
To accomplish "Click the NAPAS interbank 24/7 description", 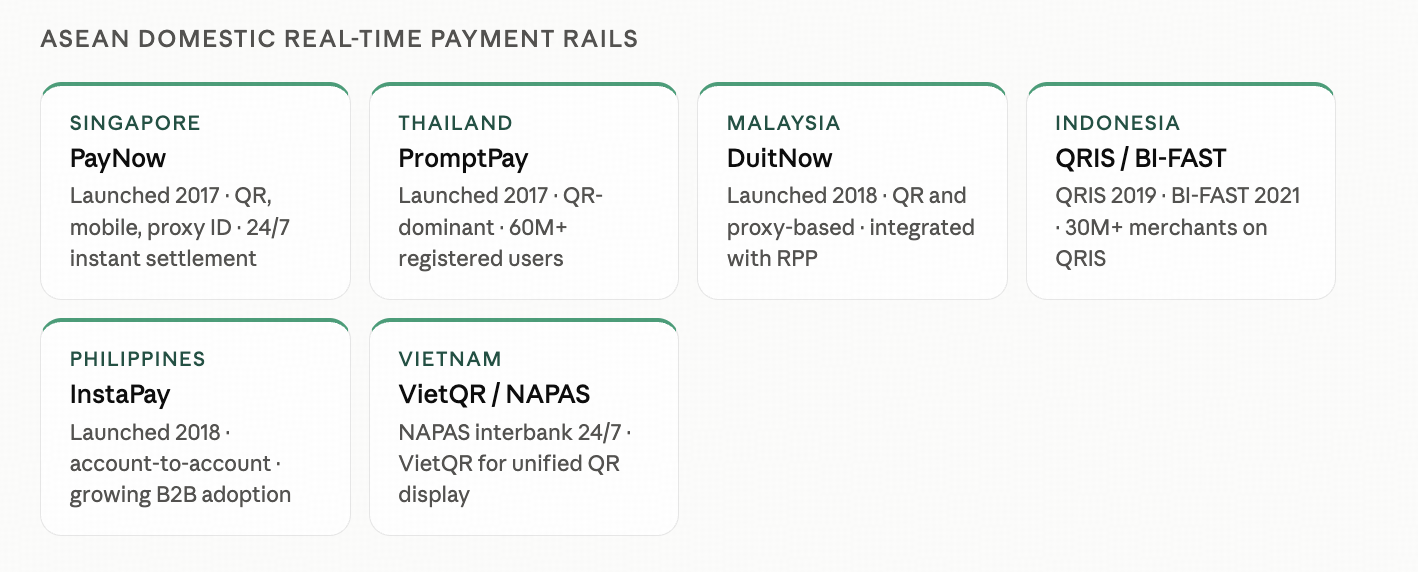I will (515, 432).
